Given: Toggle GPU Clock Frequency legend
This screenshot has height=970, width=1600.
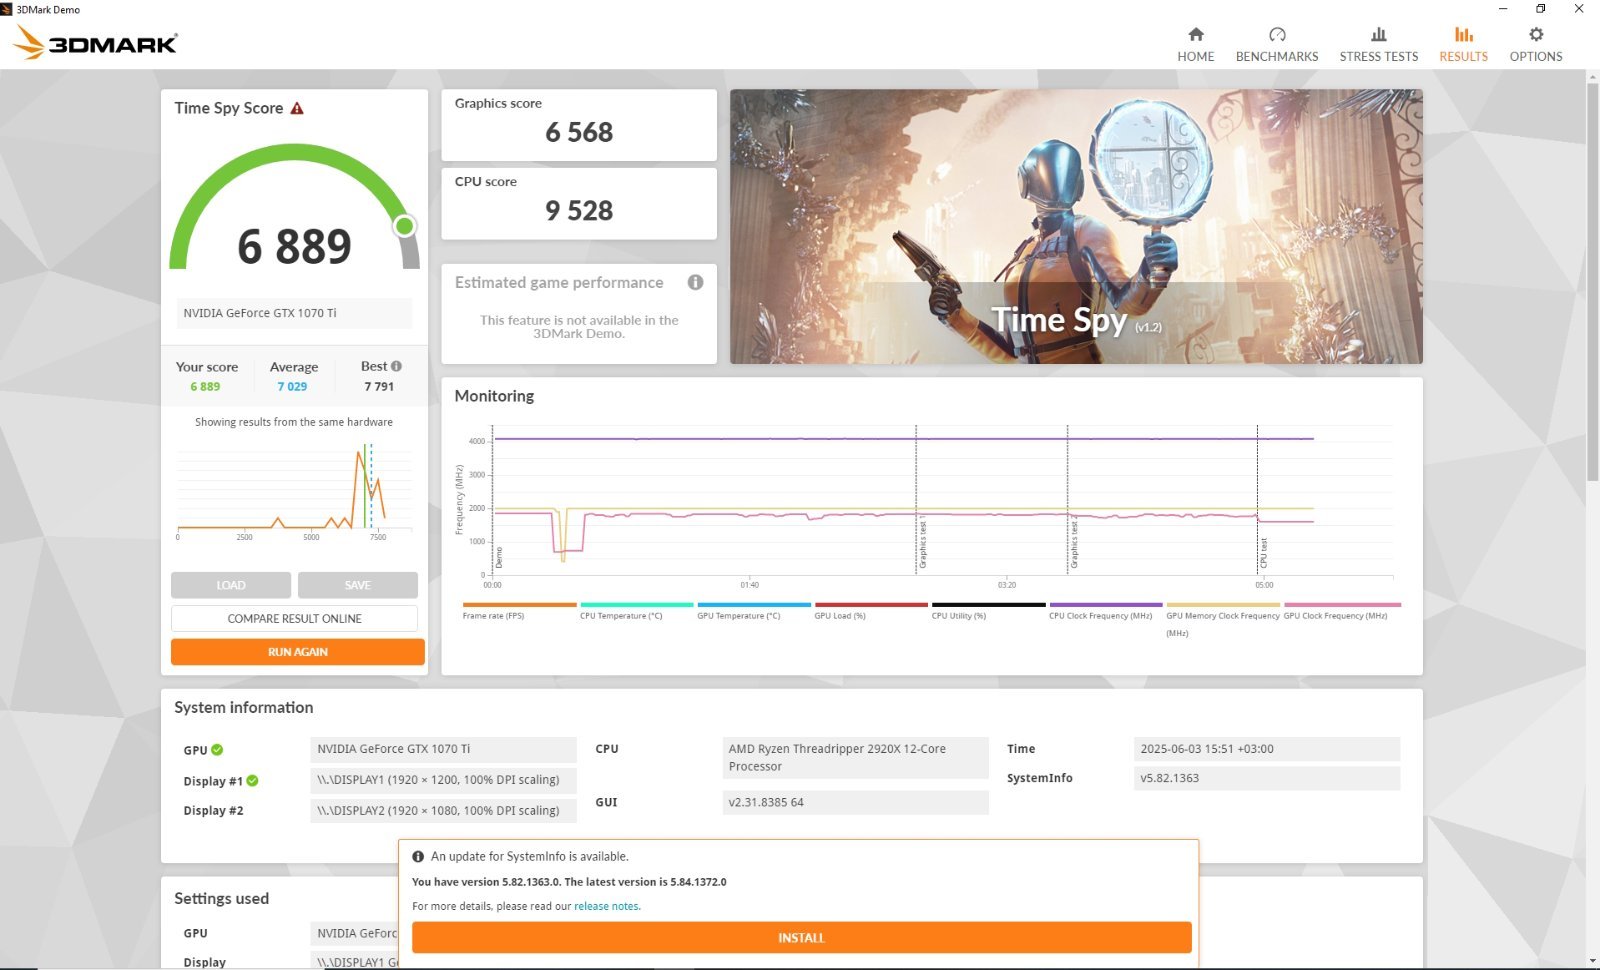Looking at the screenshot, I should click(1342, 611).
